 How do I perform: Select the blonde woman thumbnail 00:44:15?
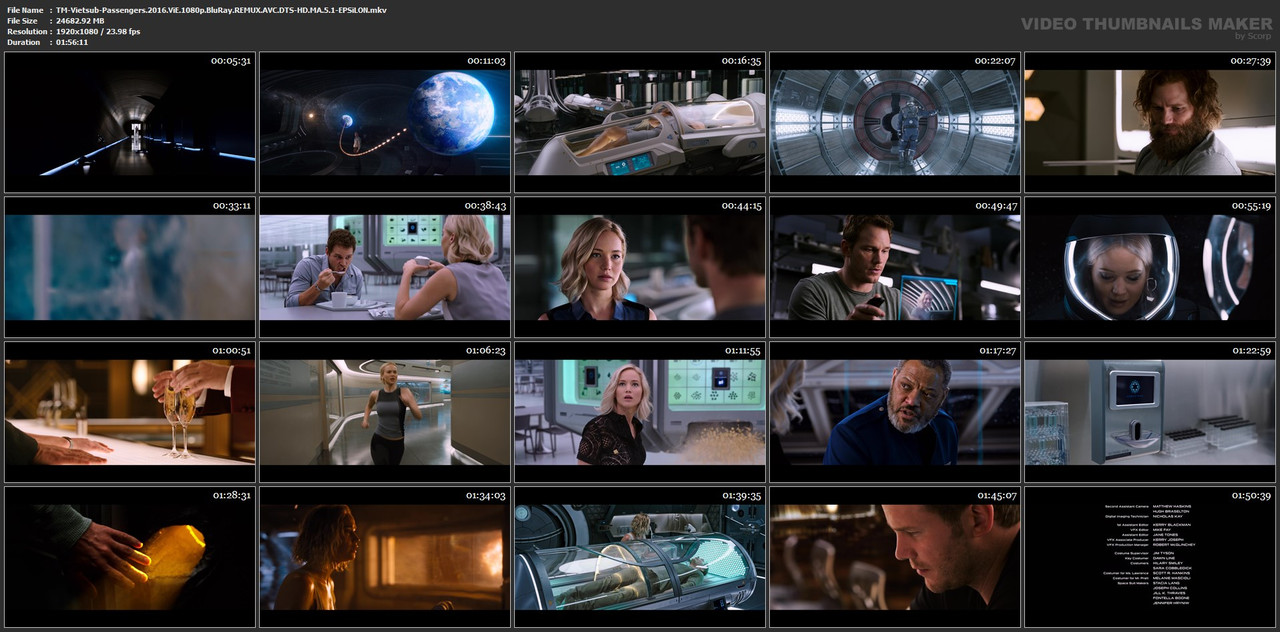point(640,267)
